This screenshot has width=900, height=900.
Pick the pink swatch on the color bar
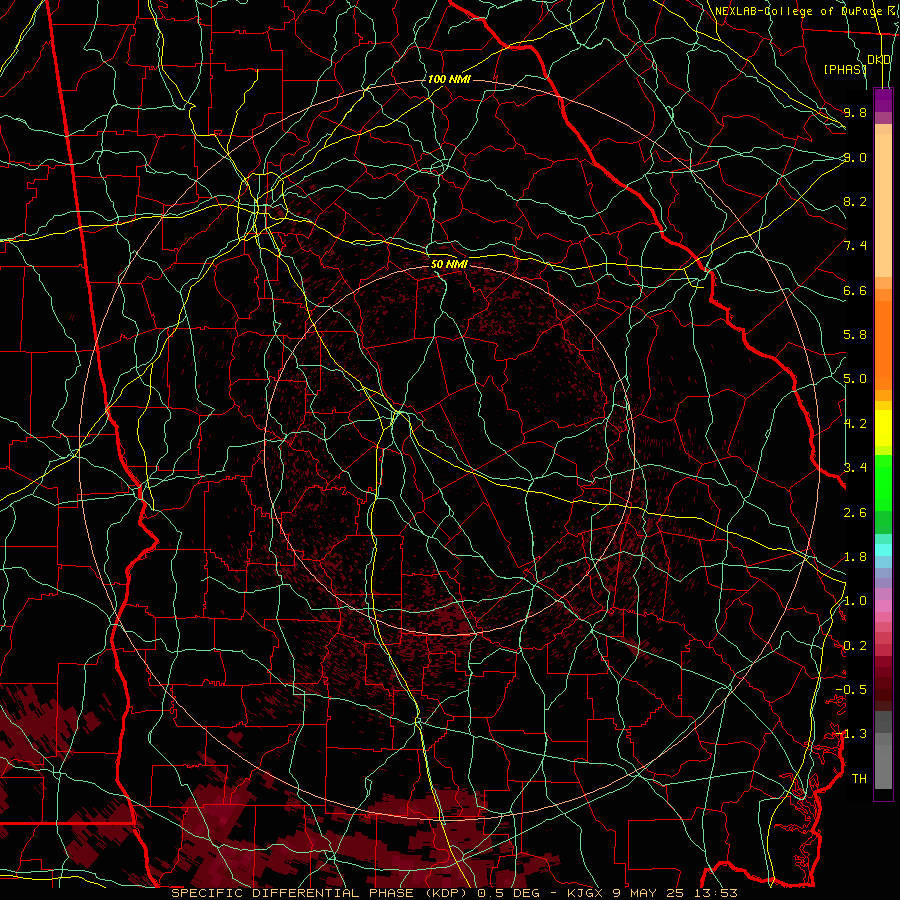(x=883, y=606)
